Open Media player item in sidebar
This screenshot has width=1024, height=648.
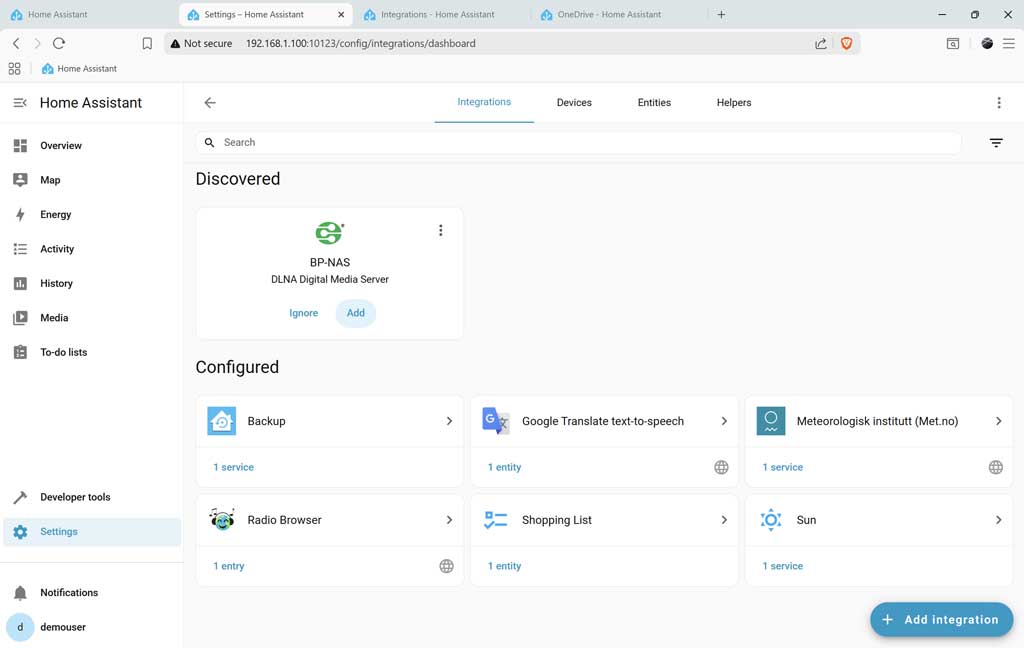tap(91, 317)
